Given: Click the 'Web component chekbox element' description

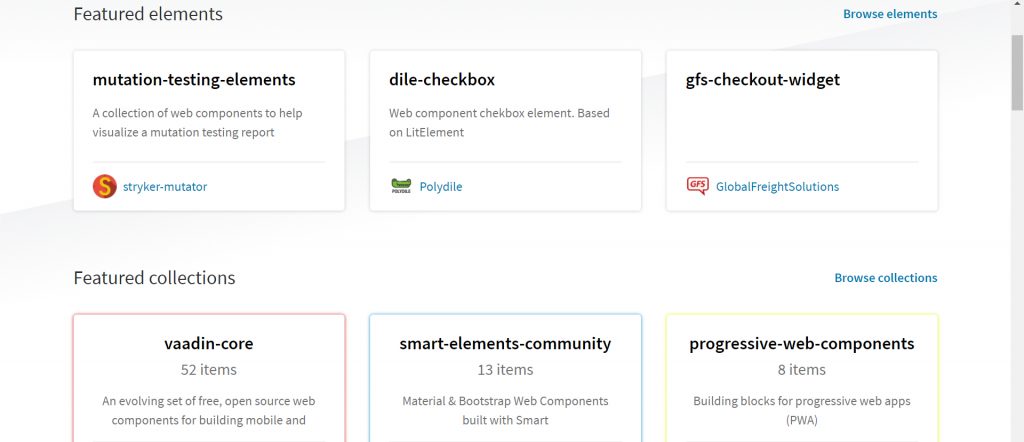Looking at the screenshot, I should tap(500, 123).
